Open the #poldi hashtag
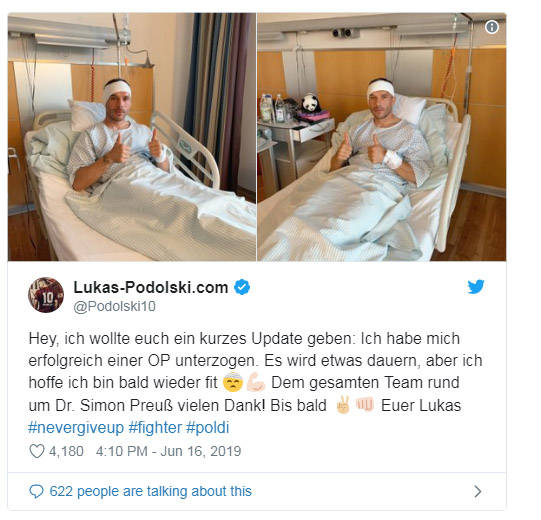541x520 pixels. (208, 428)
